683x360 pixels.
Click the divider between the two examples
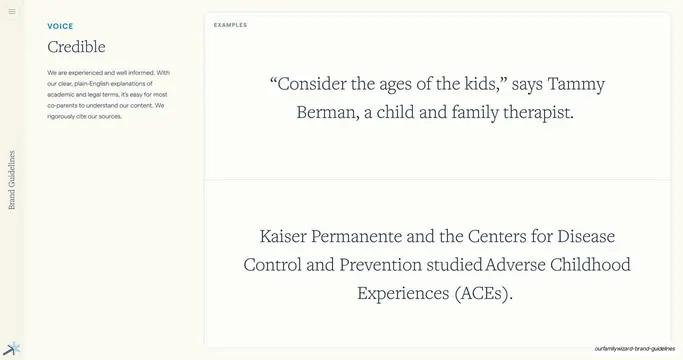[437, 179]
